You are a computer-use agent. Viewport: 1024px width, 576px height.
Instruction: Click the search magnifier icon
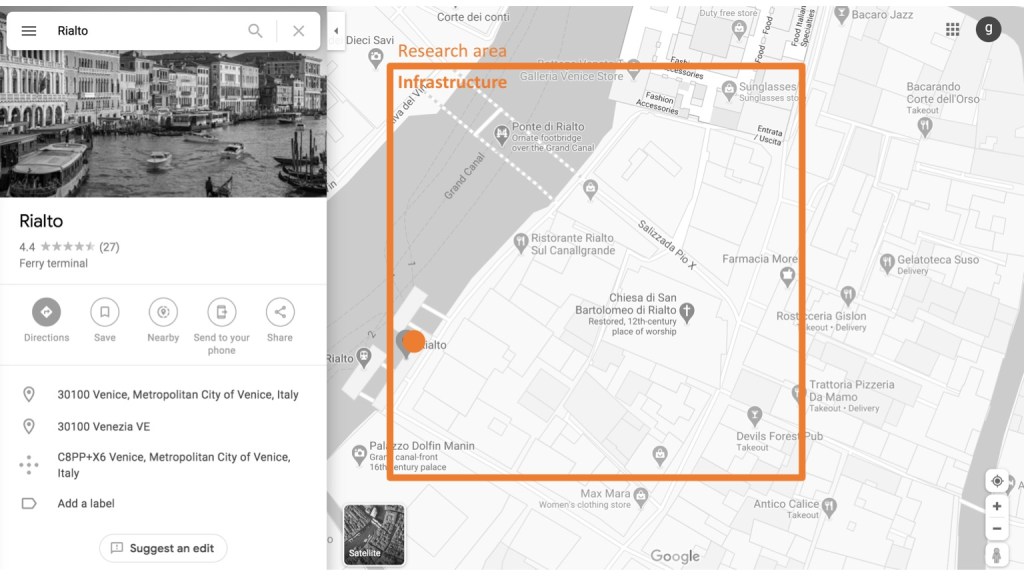tap(256, 31)
